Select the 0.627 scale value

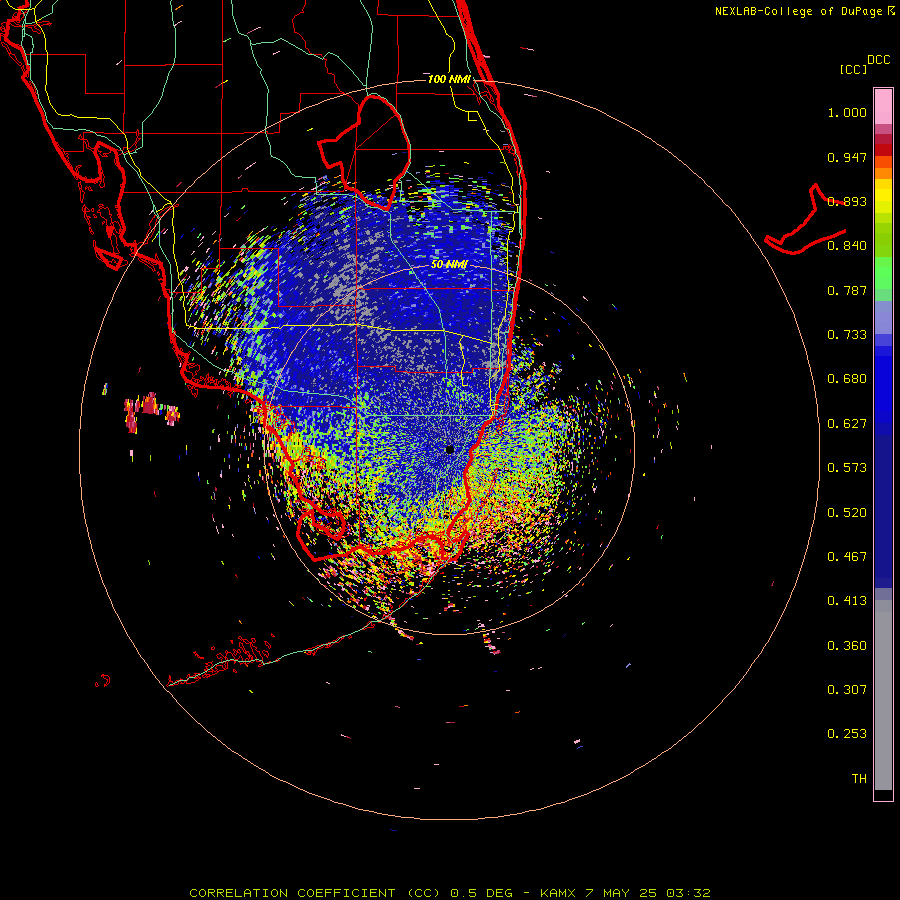click(847, 424)
